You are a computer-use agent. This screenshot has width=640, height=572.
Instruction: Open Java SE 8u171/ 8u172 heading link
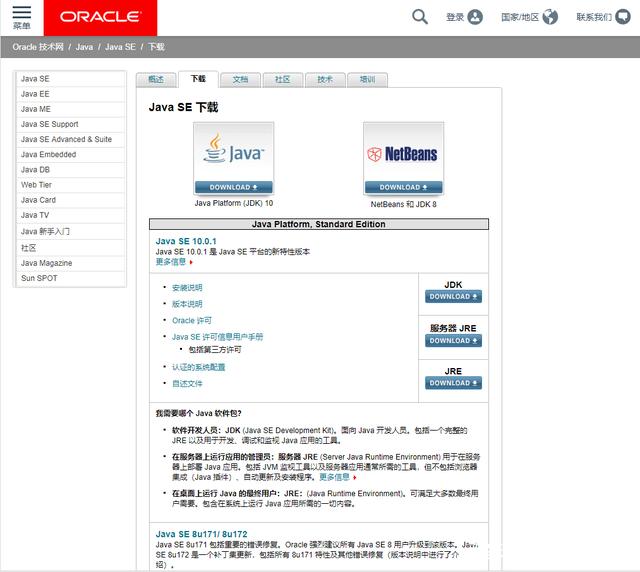(201, 534)
